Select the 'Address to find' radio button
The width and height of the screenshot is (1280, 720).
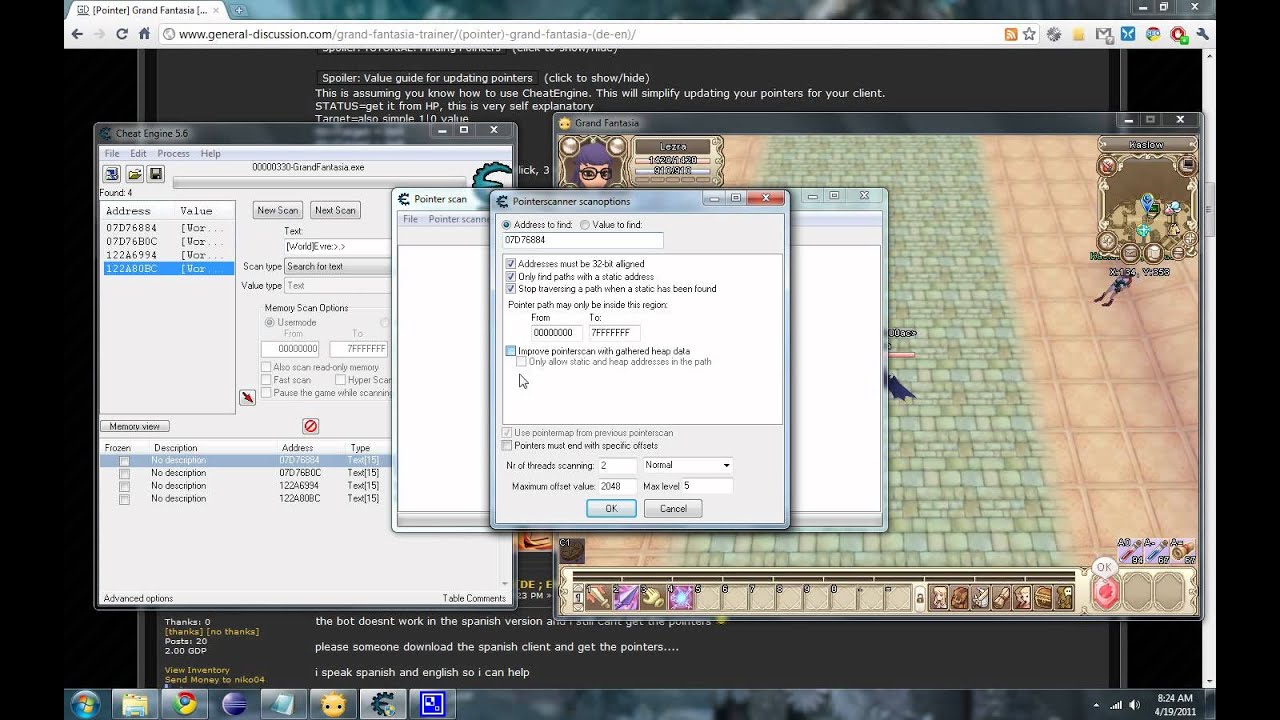point(507,225)
